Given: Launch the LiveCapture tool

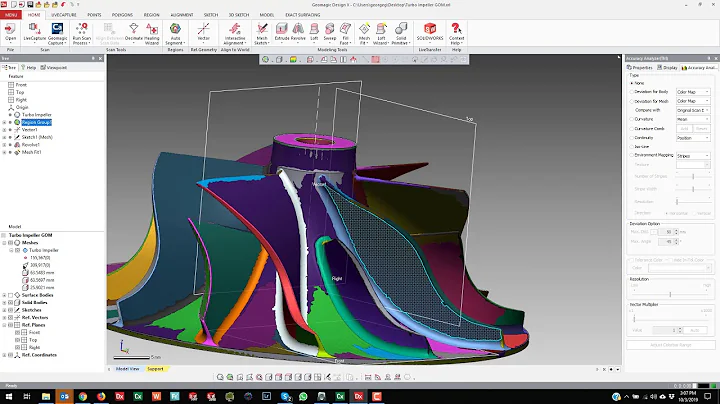Looking at the screenshot, I should [34, 33].
